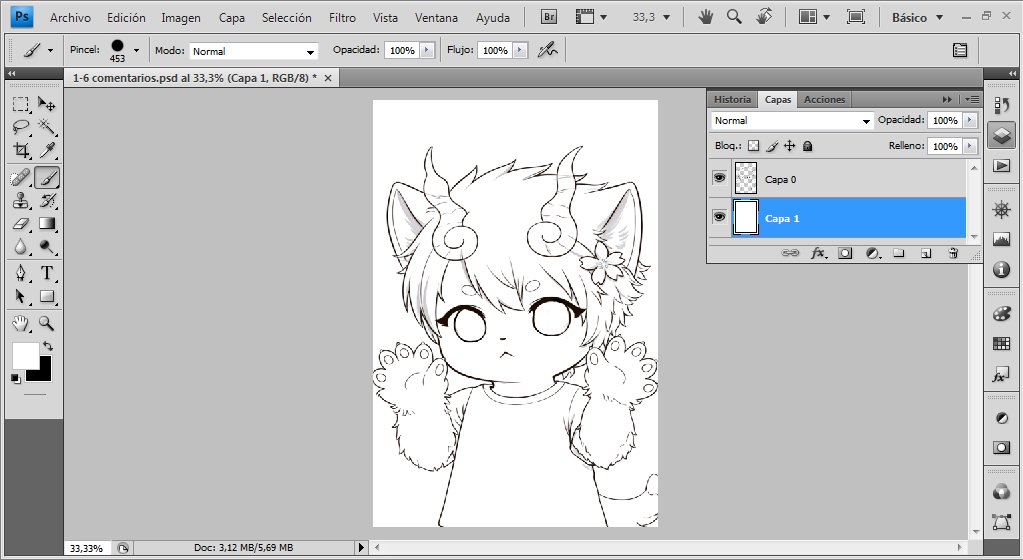Open the Básico workspace dropdown
The height and width of the screenshot is (560, 1023).
pos(917,18)
